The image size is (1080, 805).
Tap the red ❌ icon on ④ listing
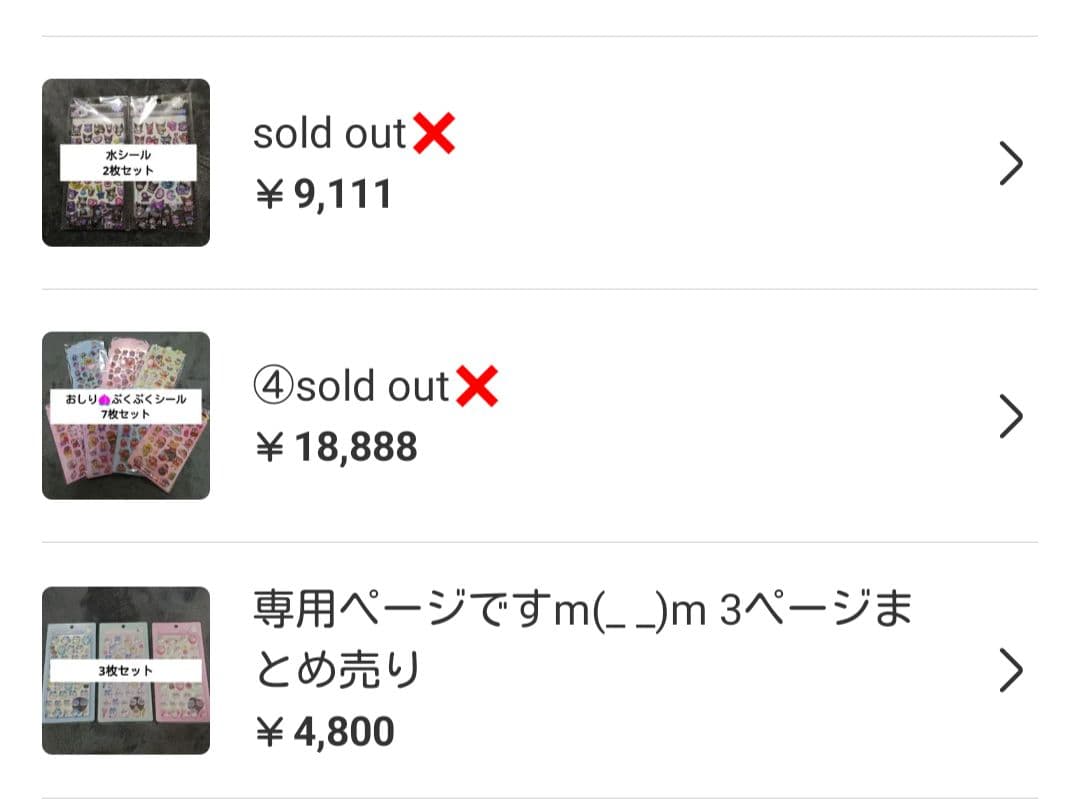pos(477,385)
